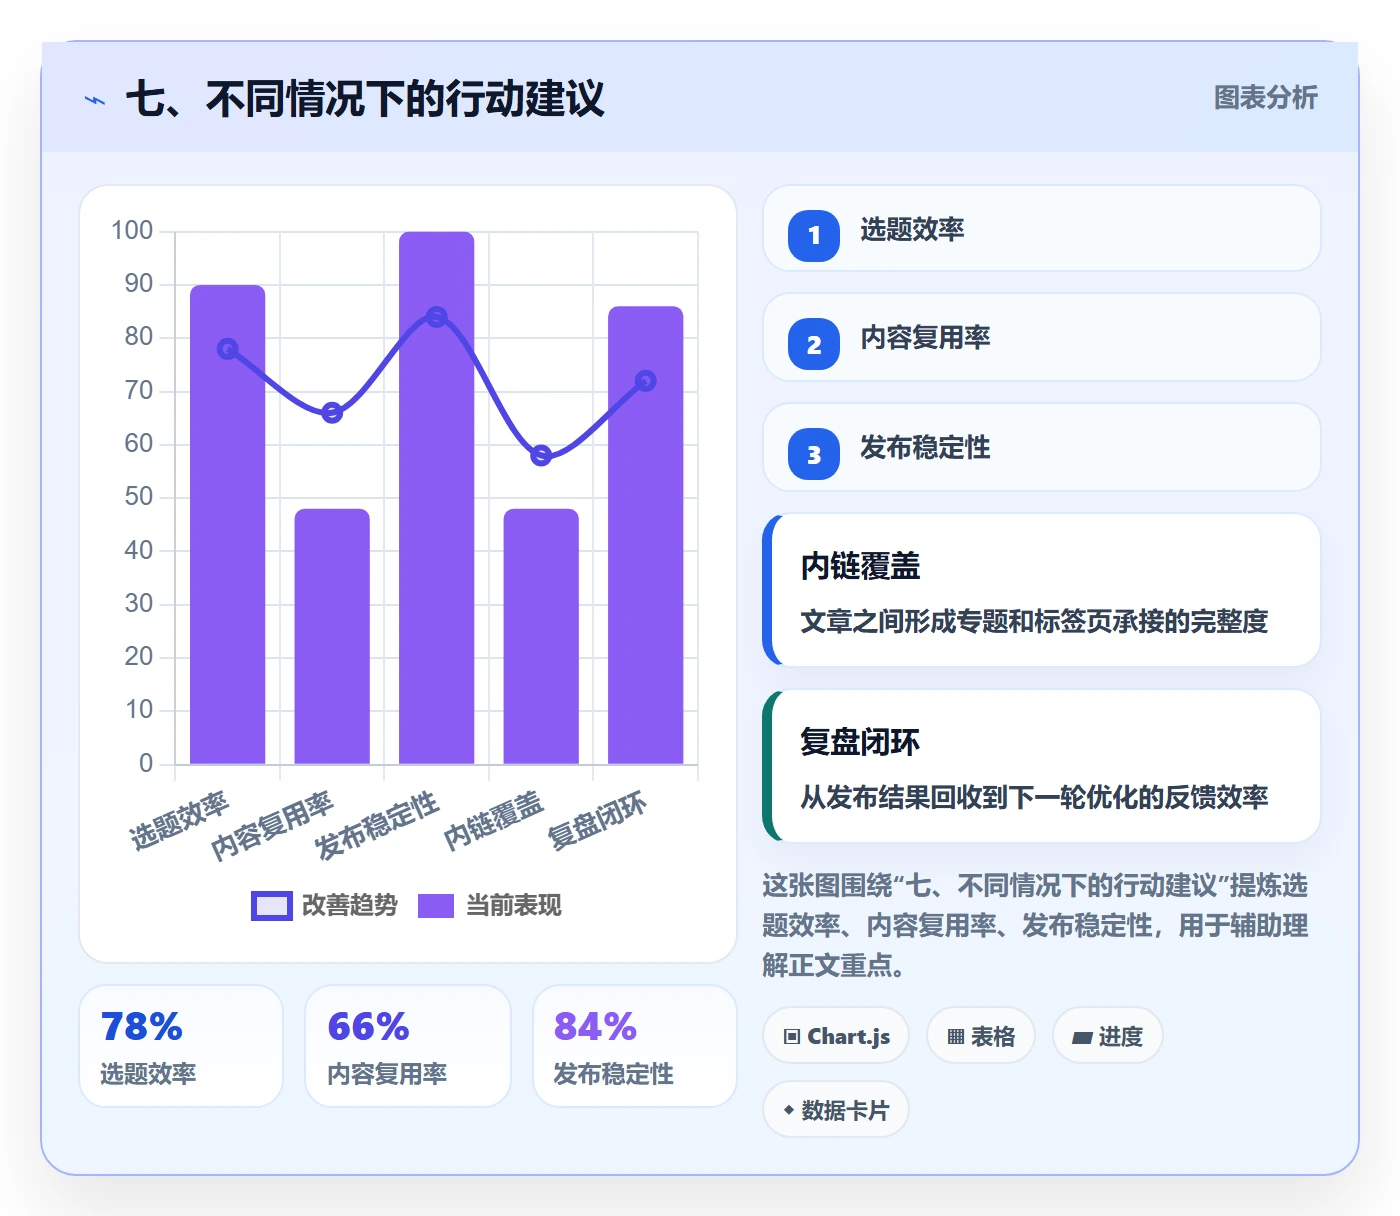Click the 改善趋势 legend label

click(350, 905)
